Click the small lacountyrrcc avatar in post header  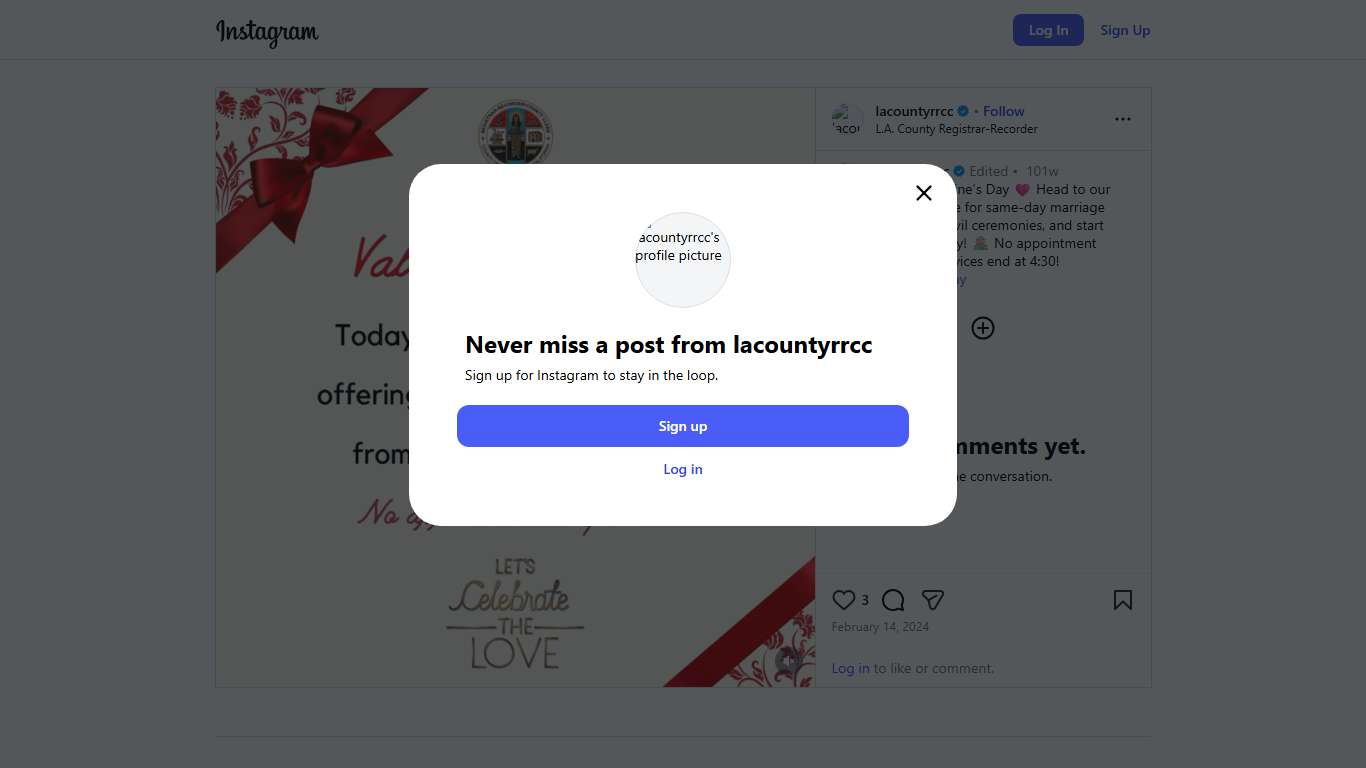[x=847, y=120]
